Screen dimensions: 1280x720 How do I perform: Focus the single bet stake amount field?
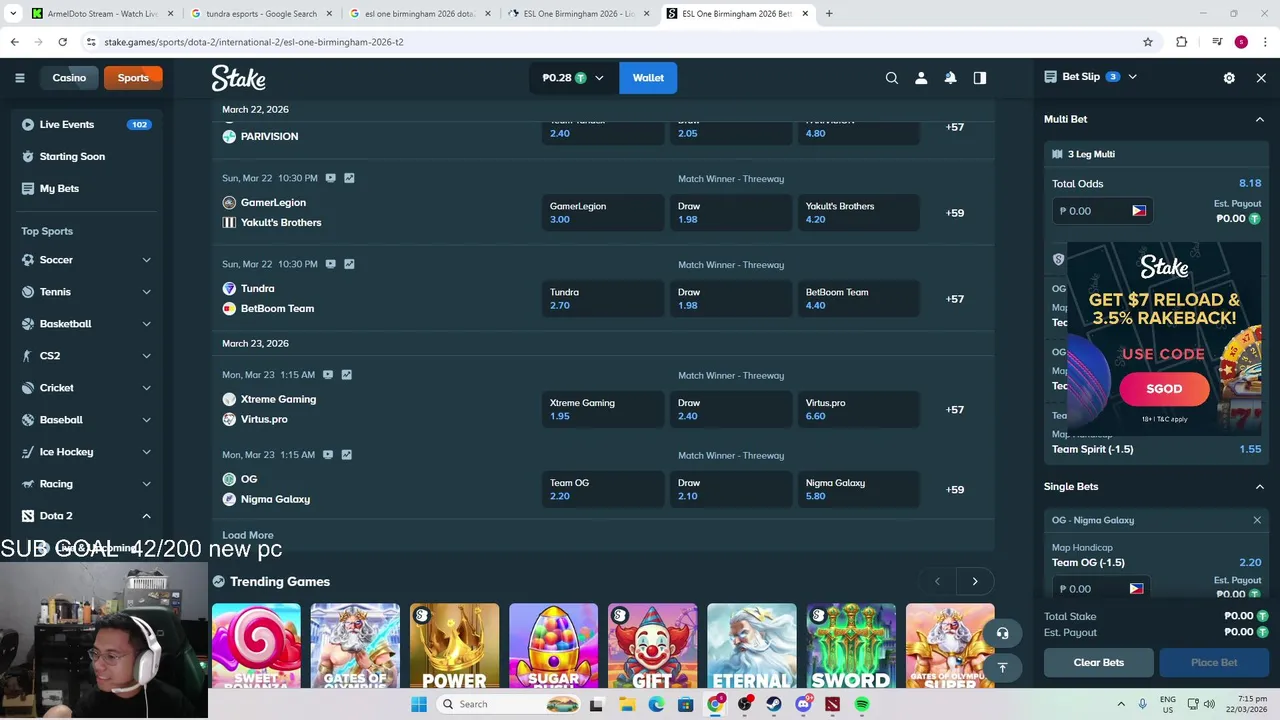(1100, 589)
